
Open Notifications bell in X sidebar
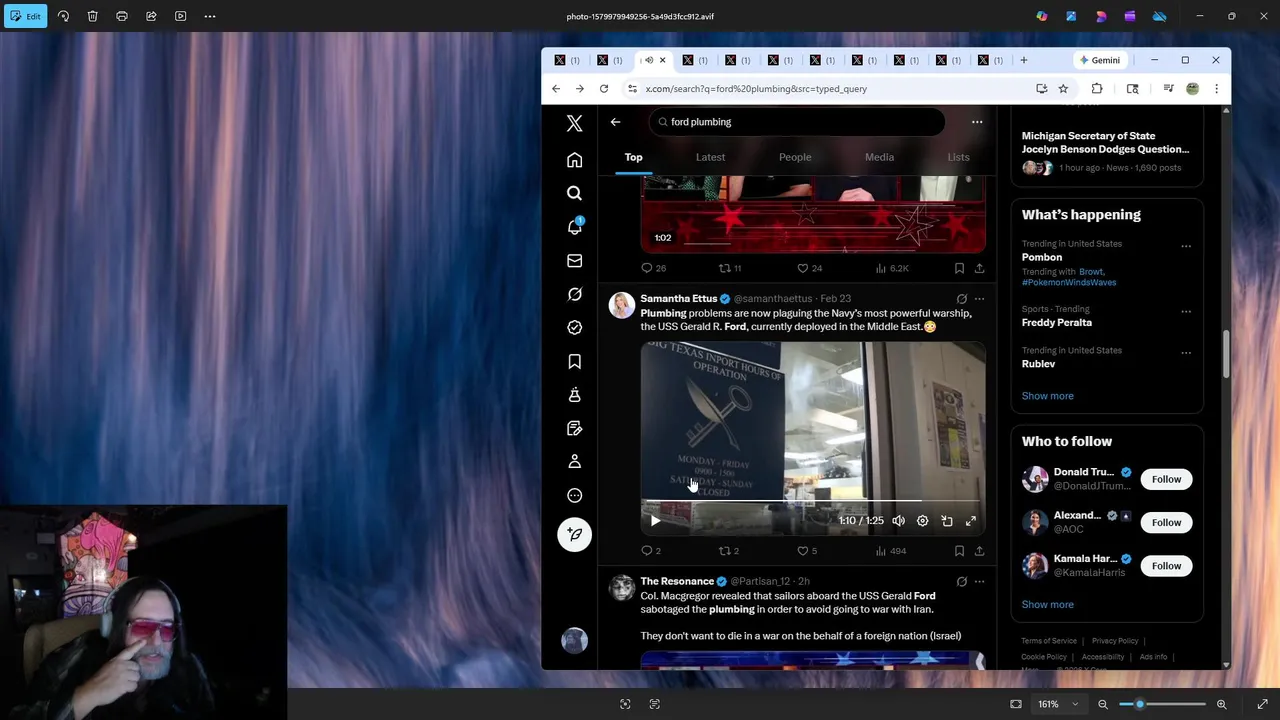click(574, 227)
